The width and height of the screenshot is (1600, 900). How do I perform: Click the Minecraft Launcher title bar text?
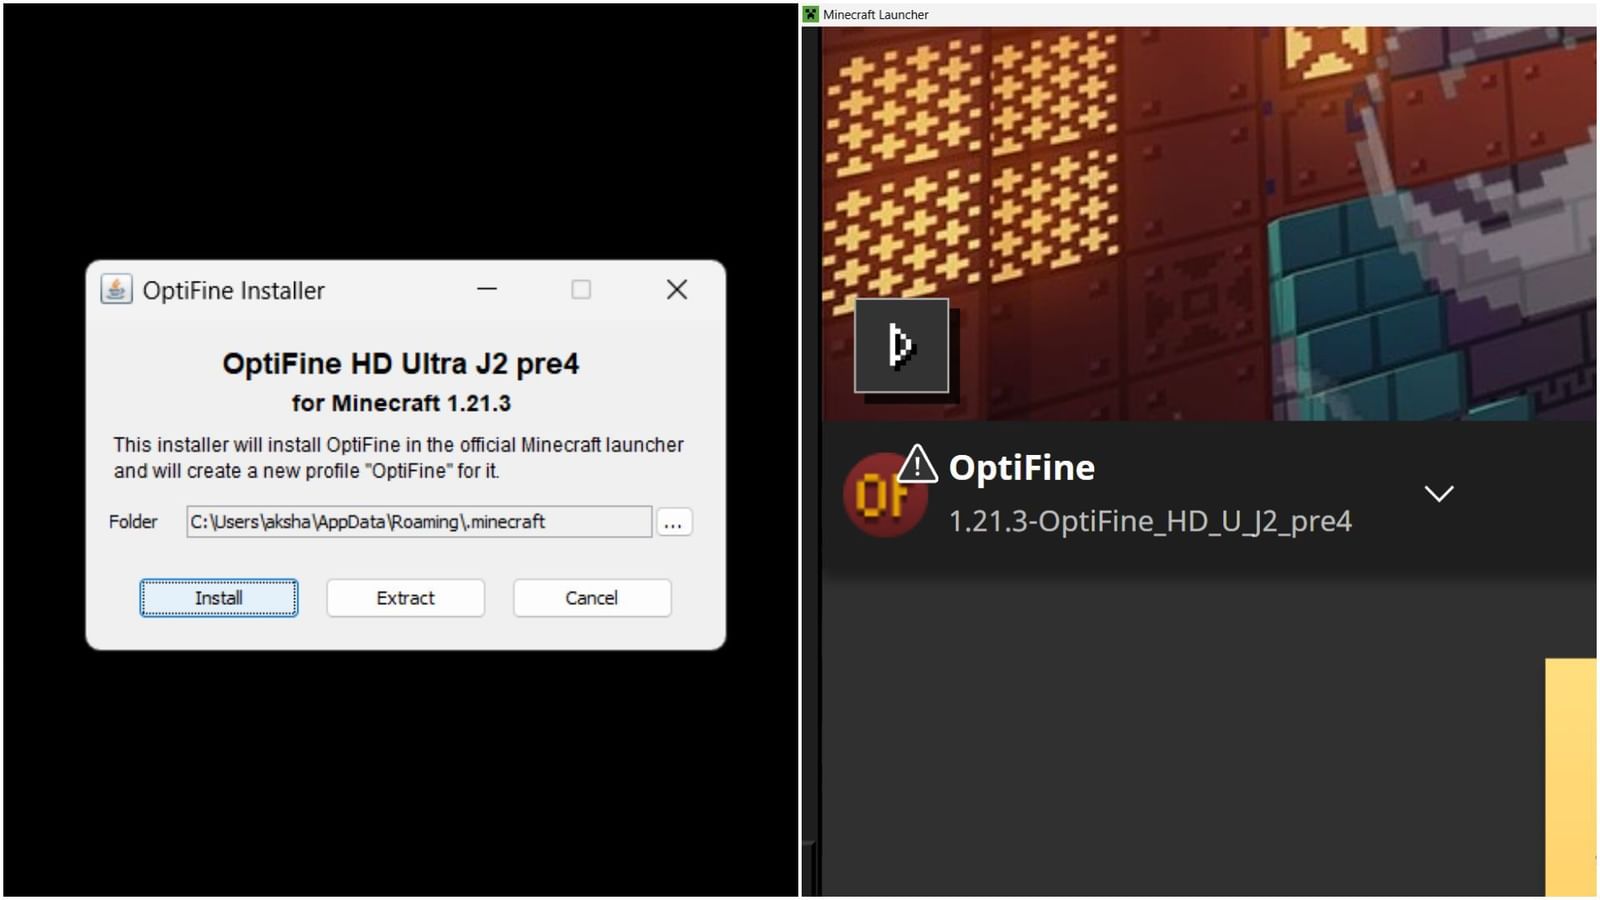pyautogui.click(x=875, y=14)
